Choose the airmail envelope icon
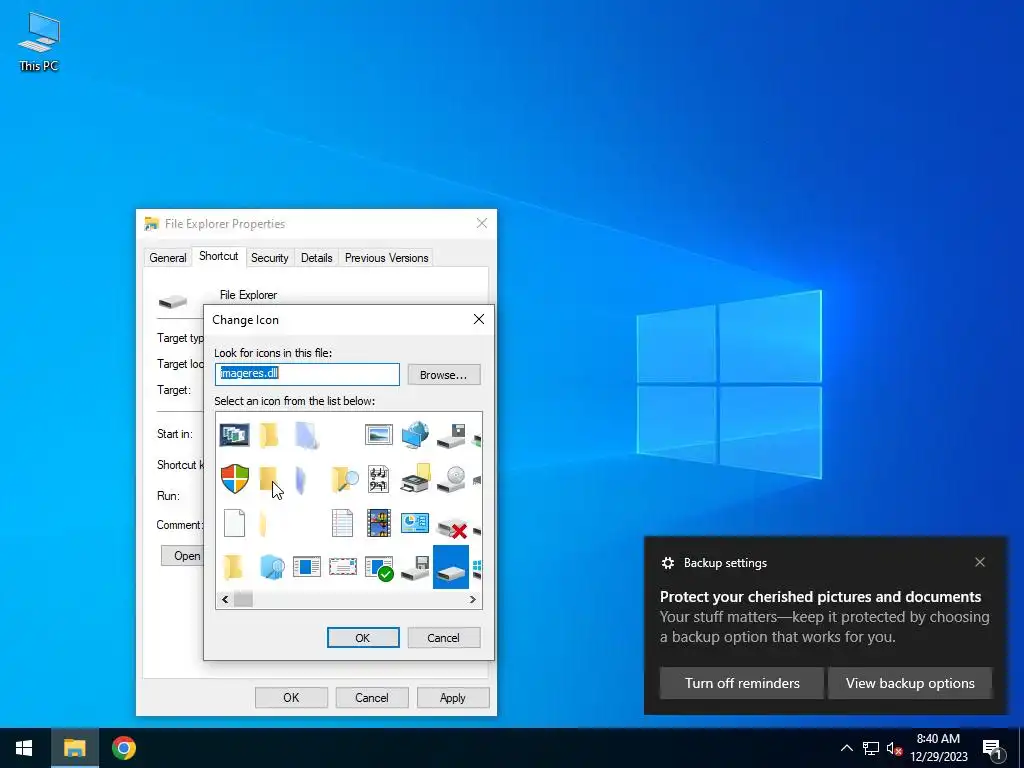Viewport: 1024px width, 768px height. coord(343,566)
